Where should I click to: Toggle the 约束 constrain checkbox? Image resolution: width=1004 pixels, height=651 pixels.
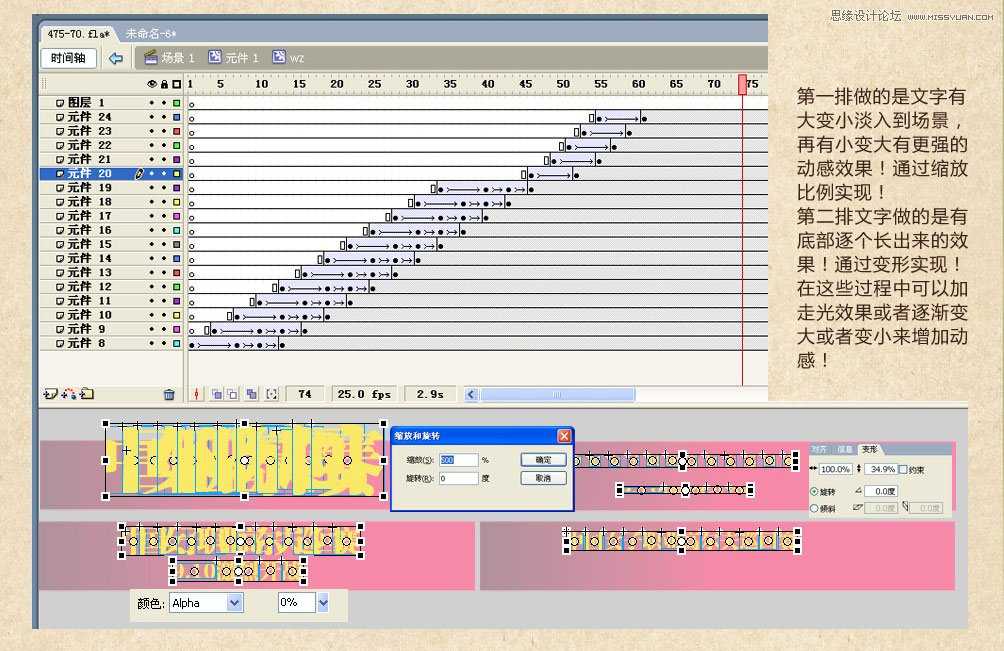click(903, 469)
